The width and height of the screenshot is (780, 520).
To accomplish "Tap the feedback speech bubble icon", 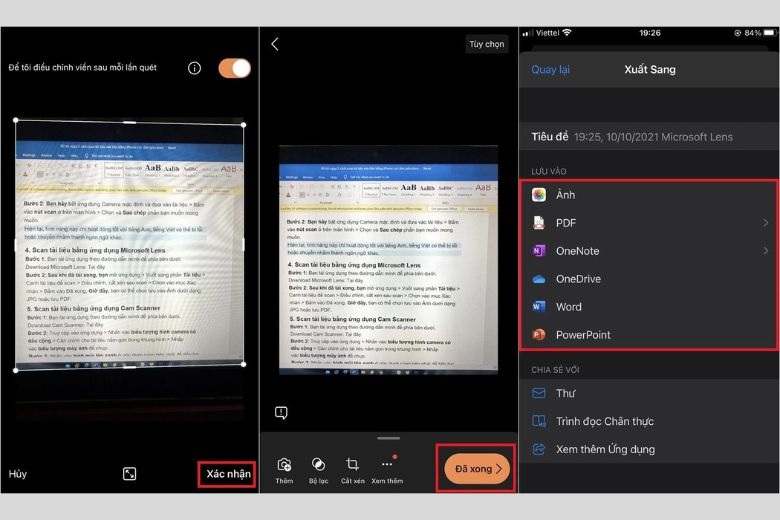I will [281, 413].
